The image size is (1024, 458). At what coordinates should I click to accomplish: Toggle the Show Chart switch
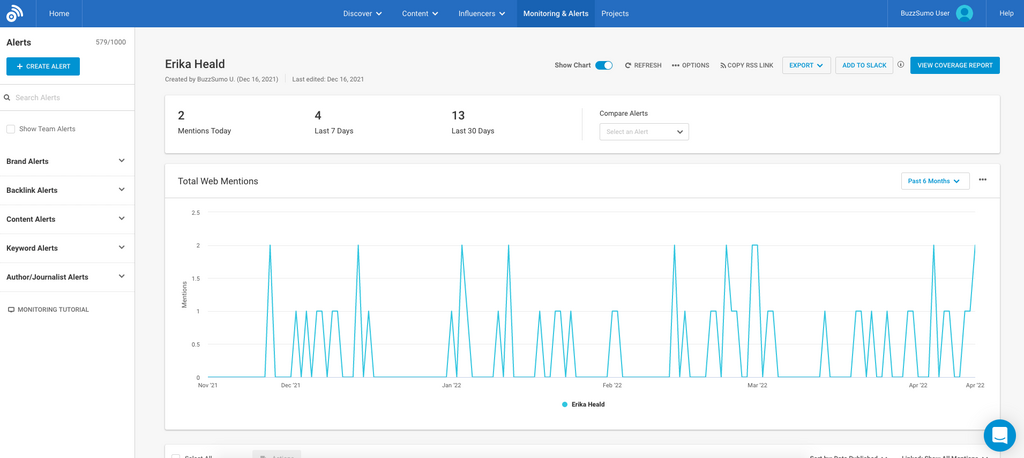pos(604,65)
